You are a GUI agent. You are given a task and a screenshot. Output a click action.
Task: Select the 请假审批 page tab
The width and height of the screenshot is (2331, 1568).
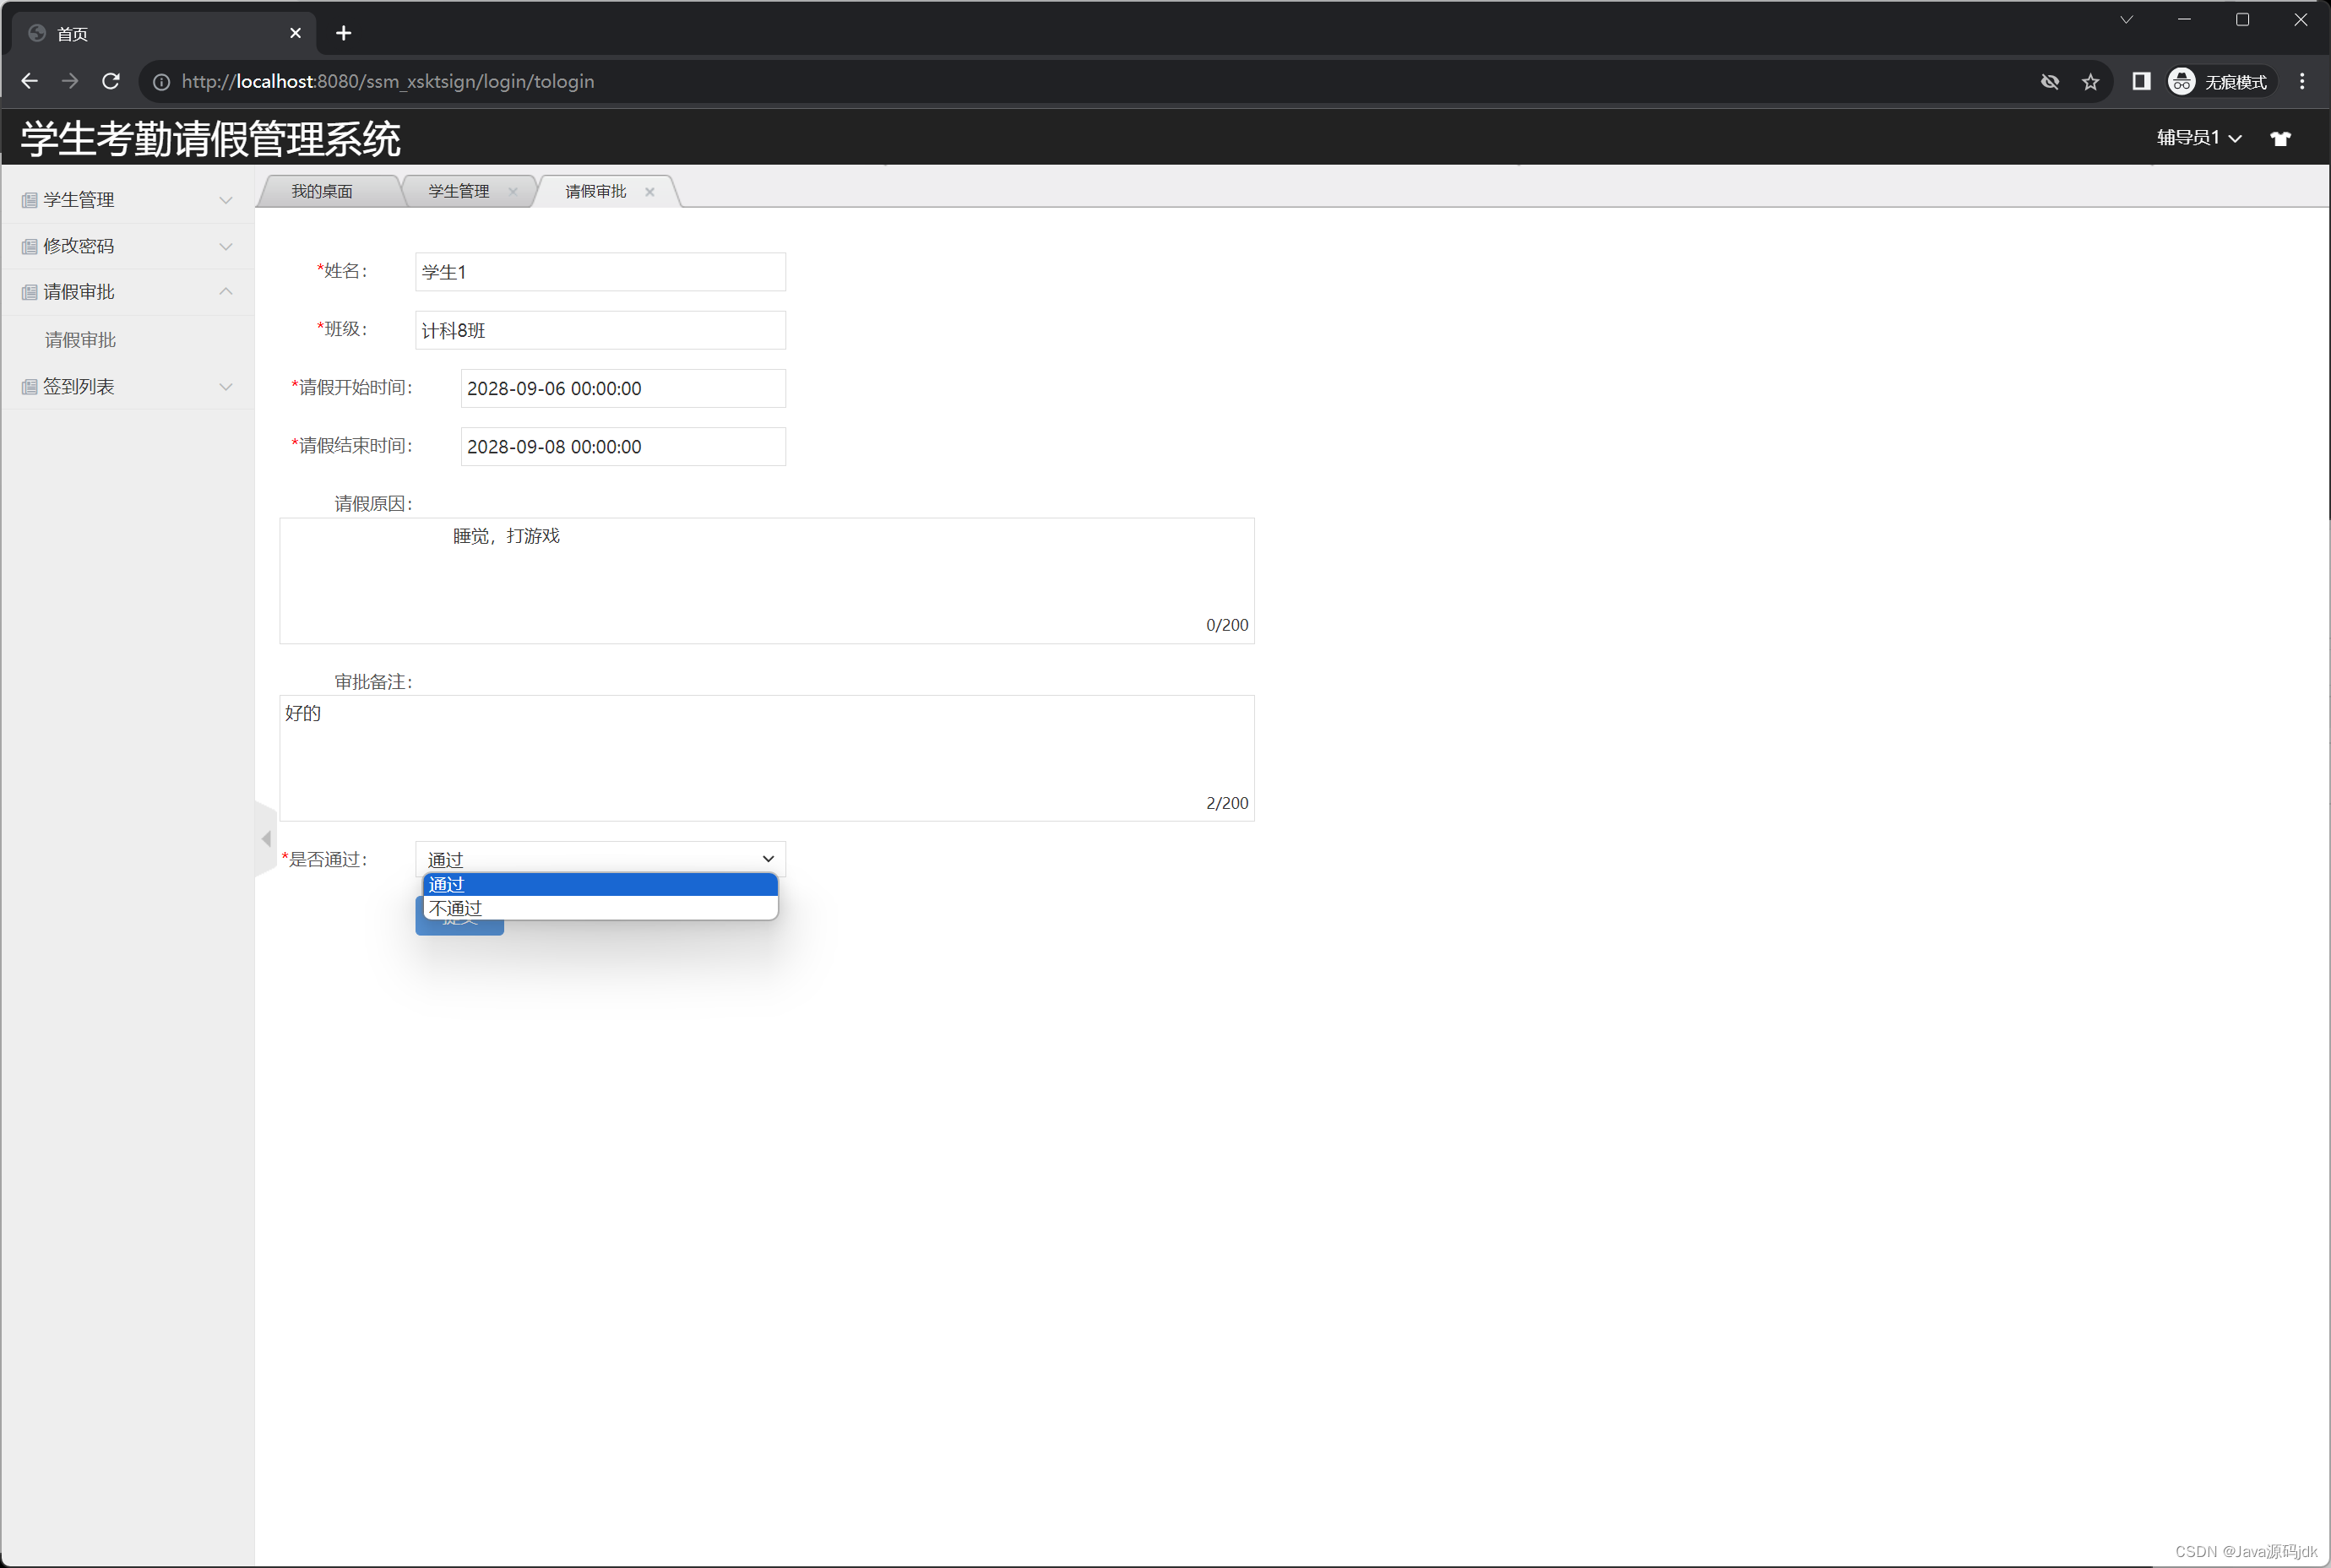point(596,192)
